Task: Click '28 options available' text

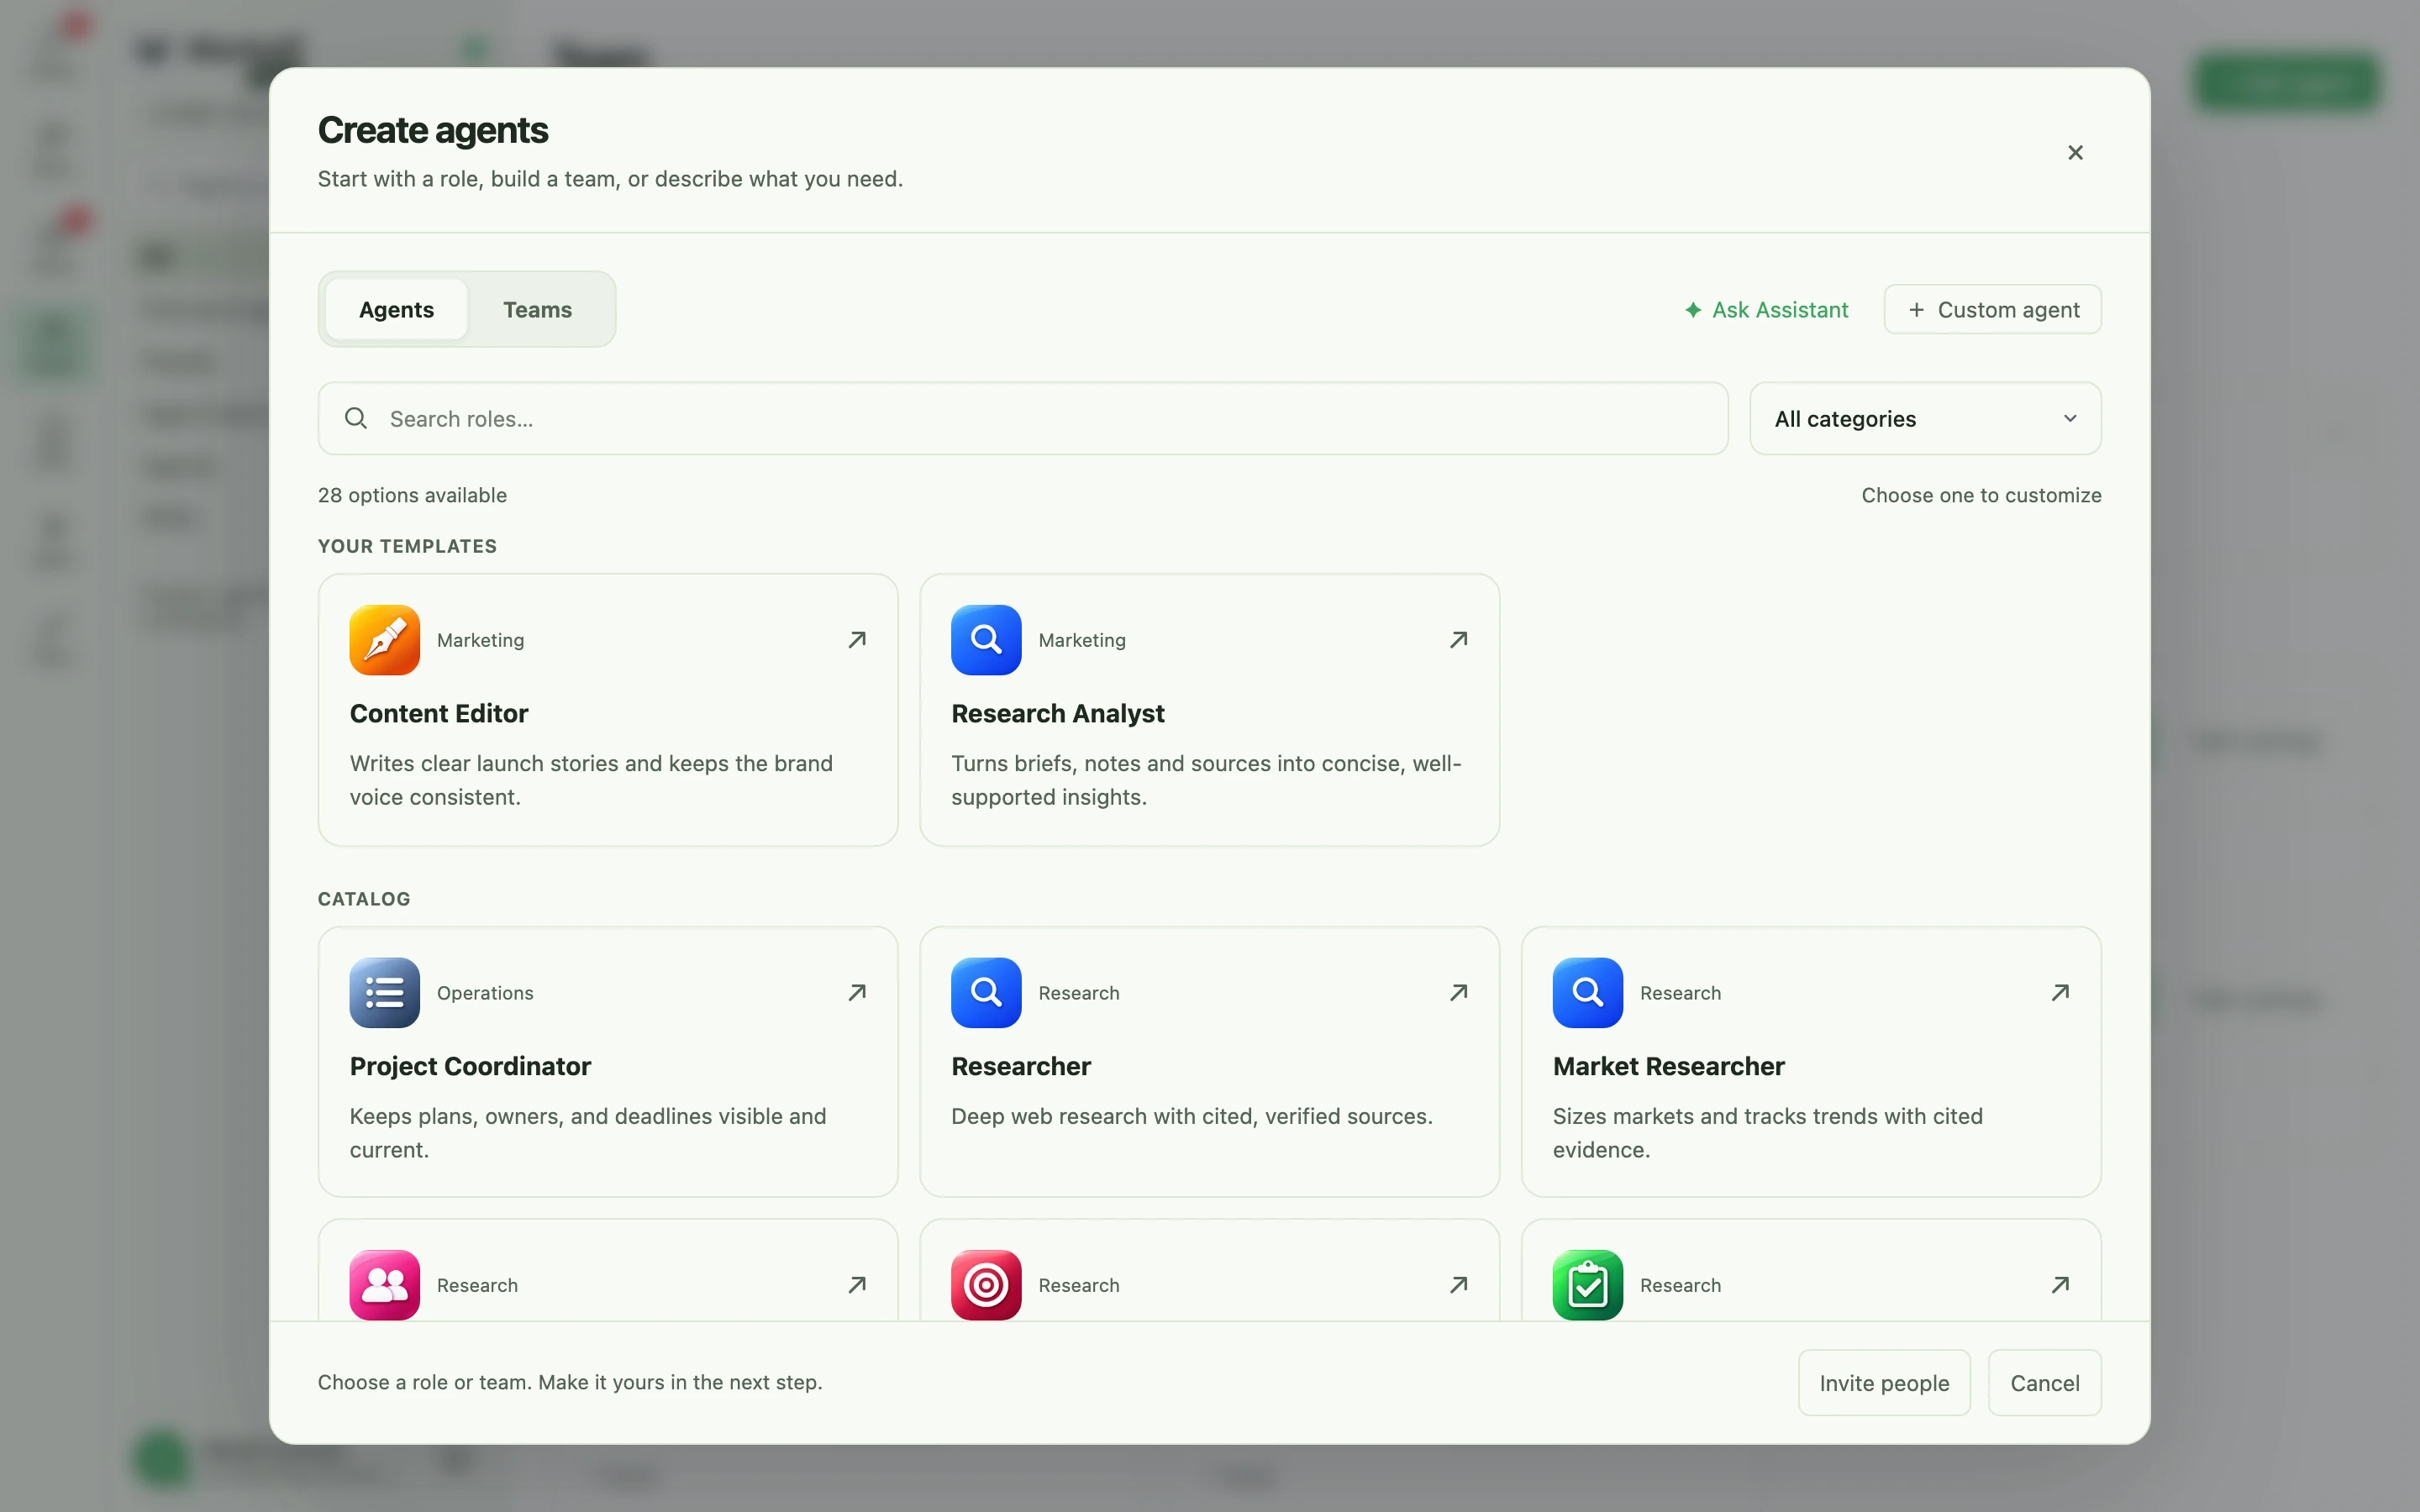Action: coord(412,495)
